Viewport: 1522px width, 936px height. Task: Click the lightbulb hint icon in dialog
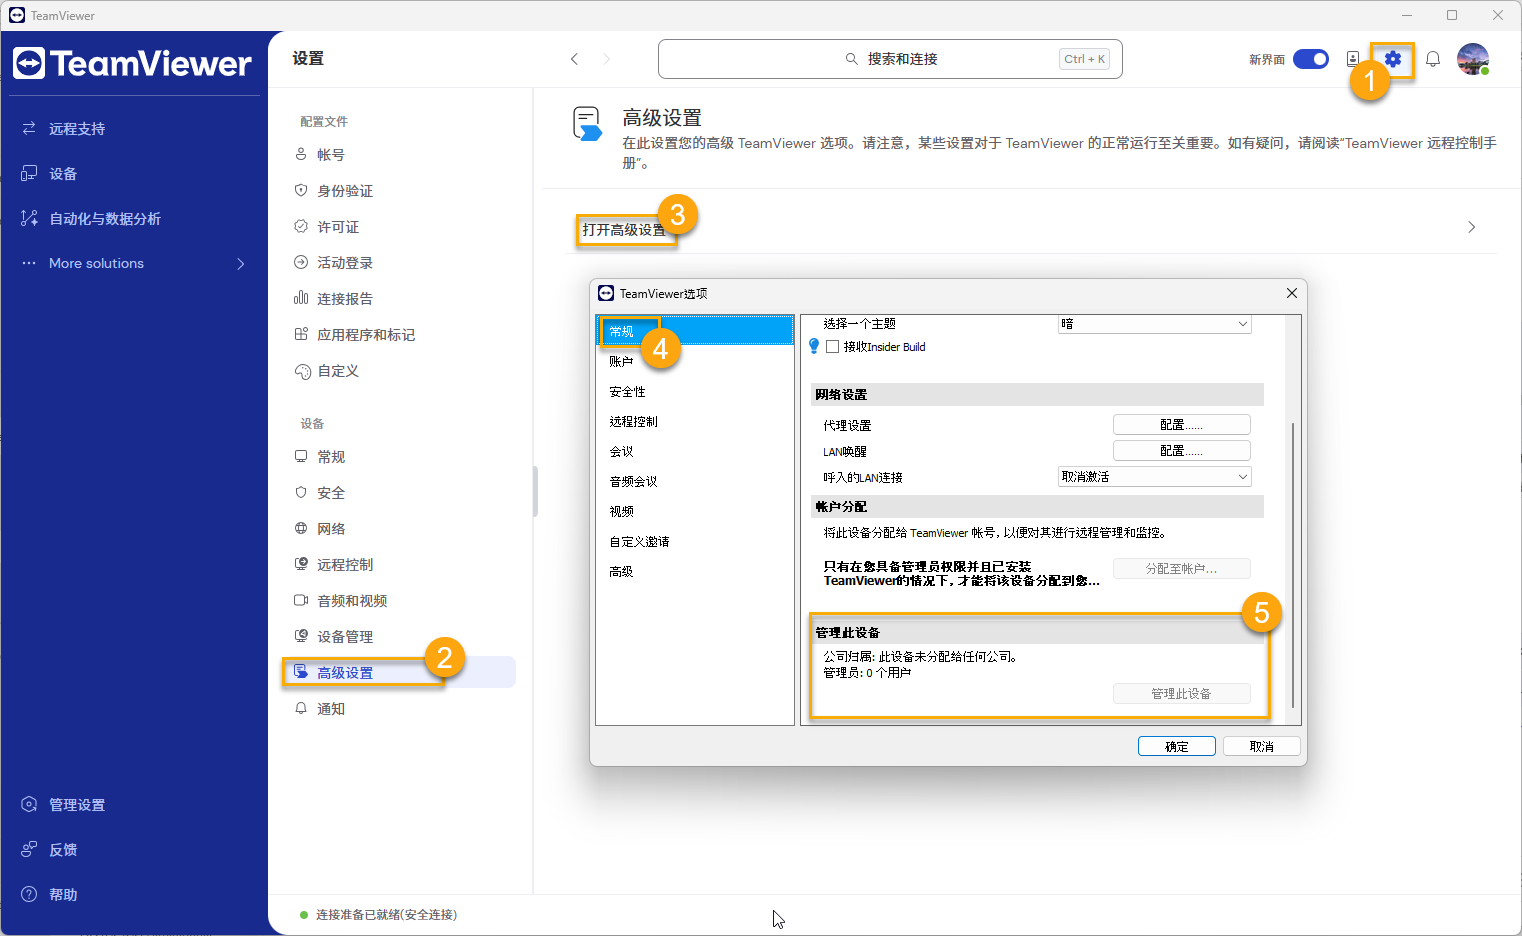pos(814,346)
